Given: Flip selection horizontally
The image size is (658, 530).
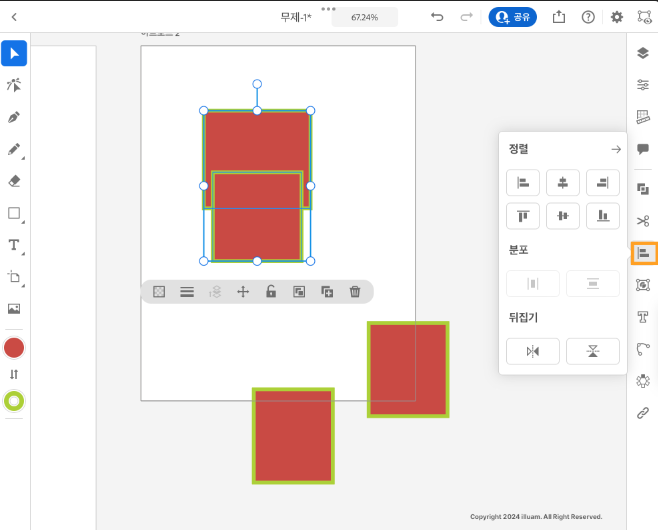Looking at the screenshot, I should point(533,351).
